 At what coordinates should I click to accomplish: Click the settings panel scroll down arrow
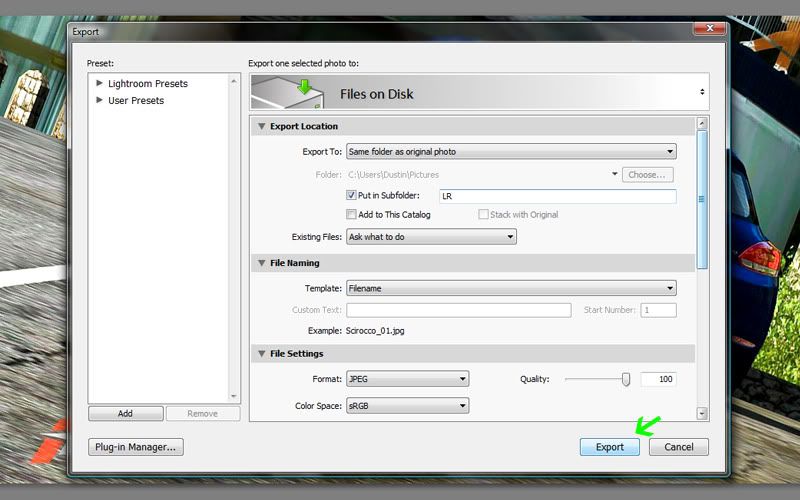(702, 413)
